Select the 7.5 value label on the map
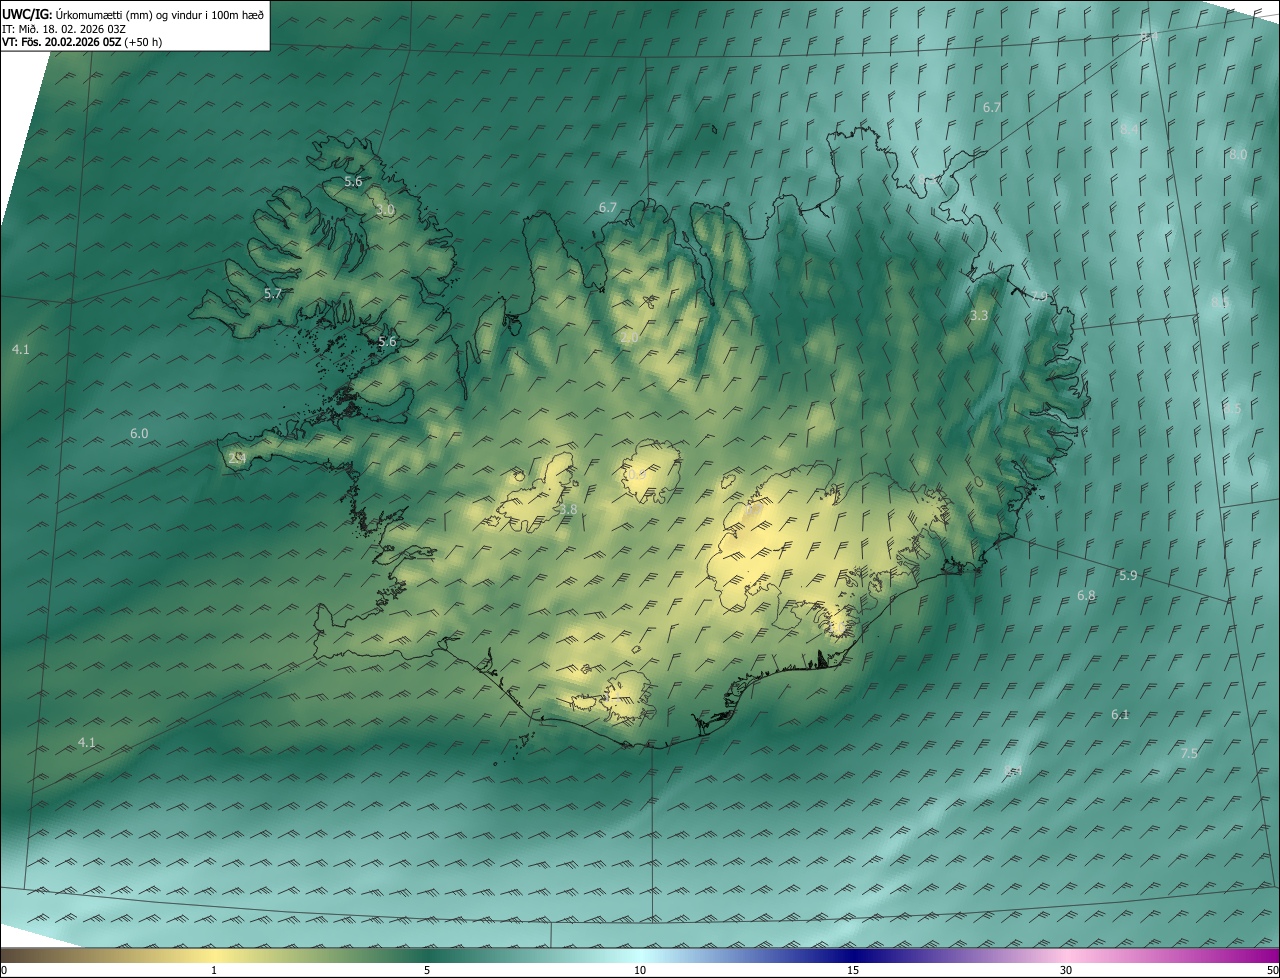This screenshot has height=978, width=1280. pyautogui.click(x=1189, y=753)
